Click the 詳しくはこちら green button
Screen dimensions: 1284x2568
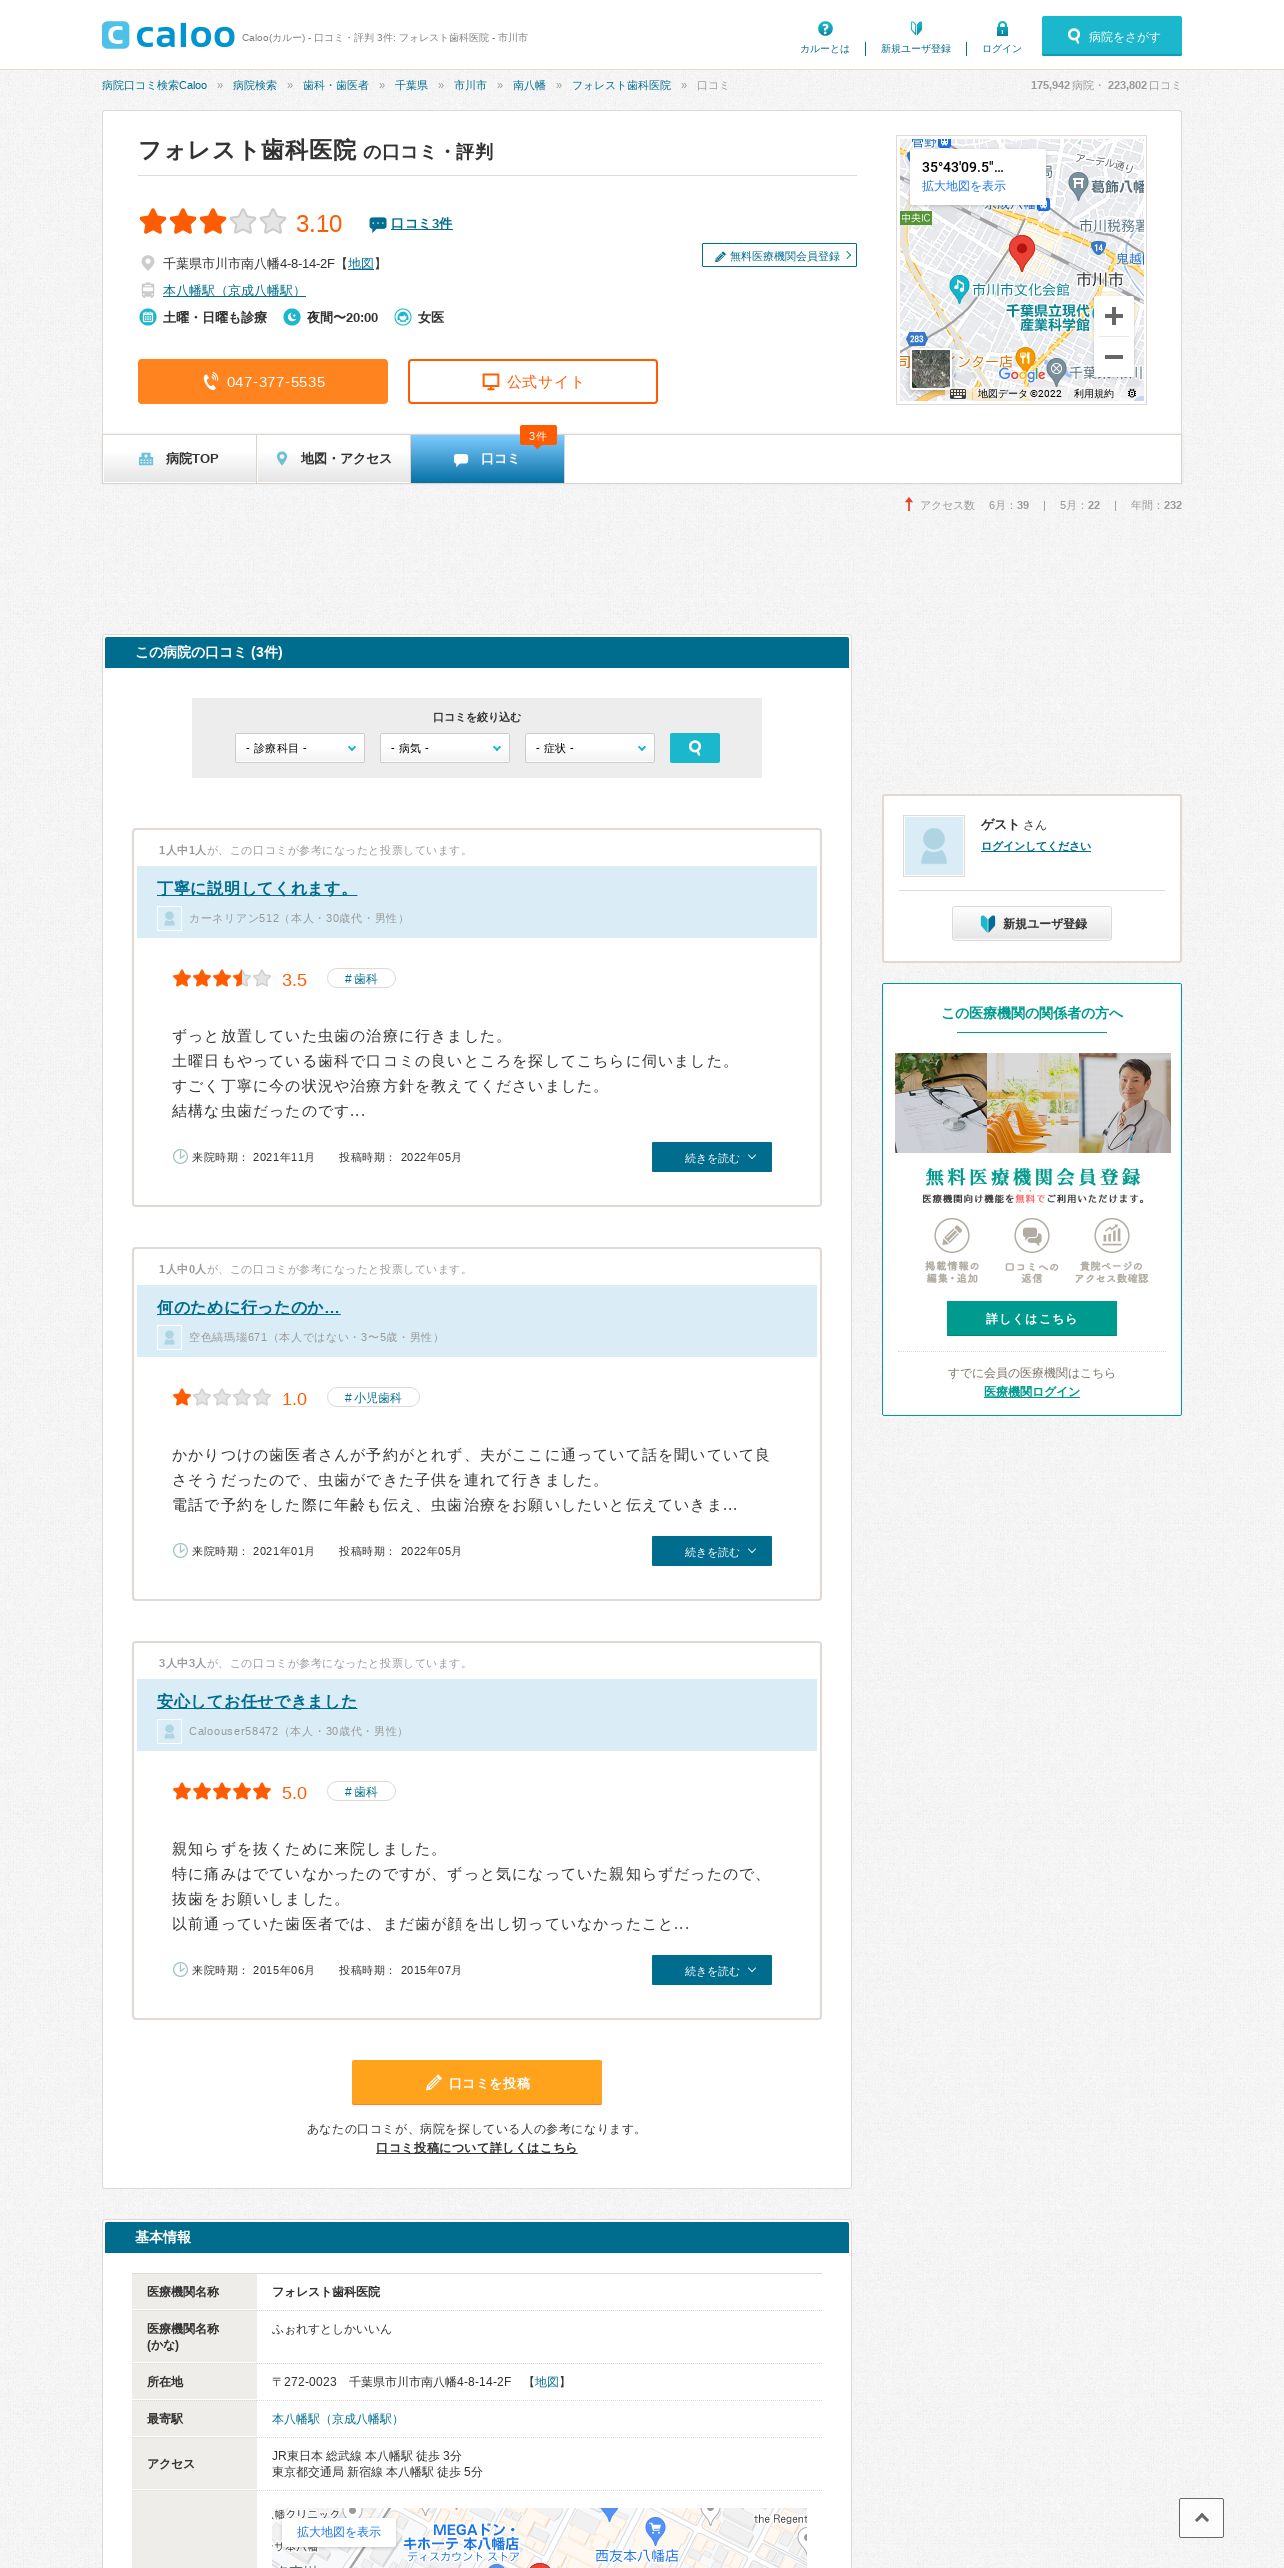click(1032, 1319)
